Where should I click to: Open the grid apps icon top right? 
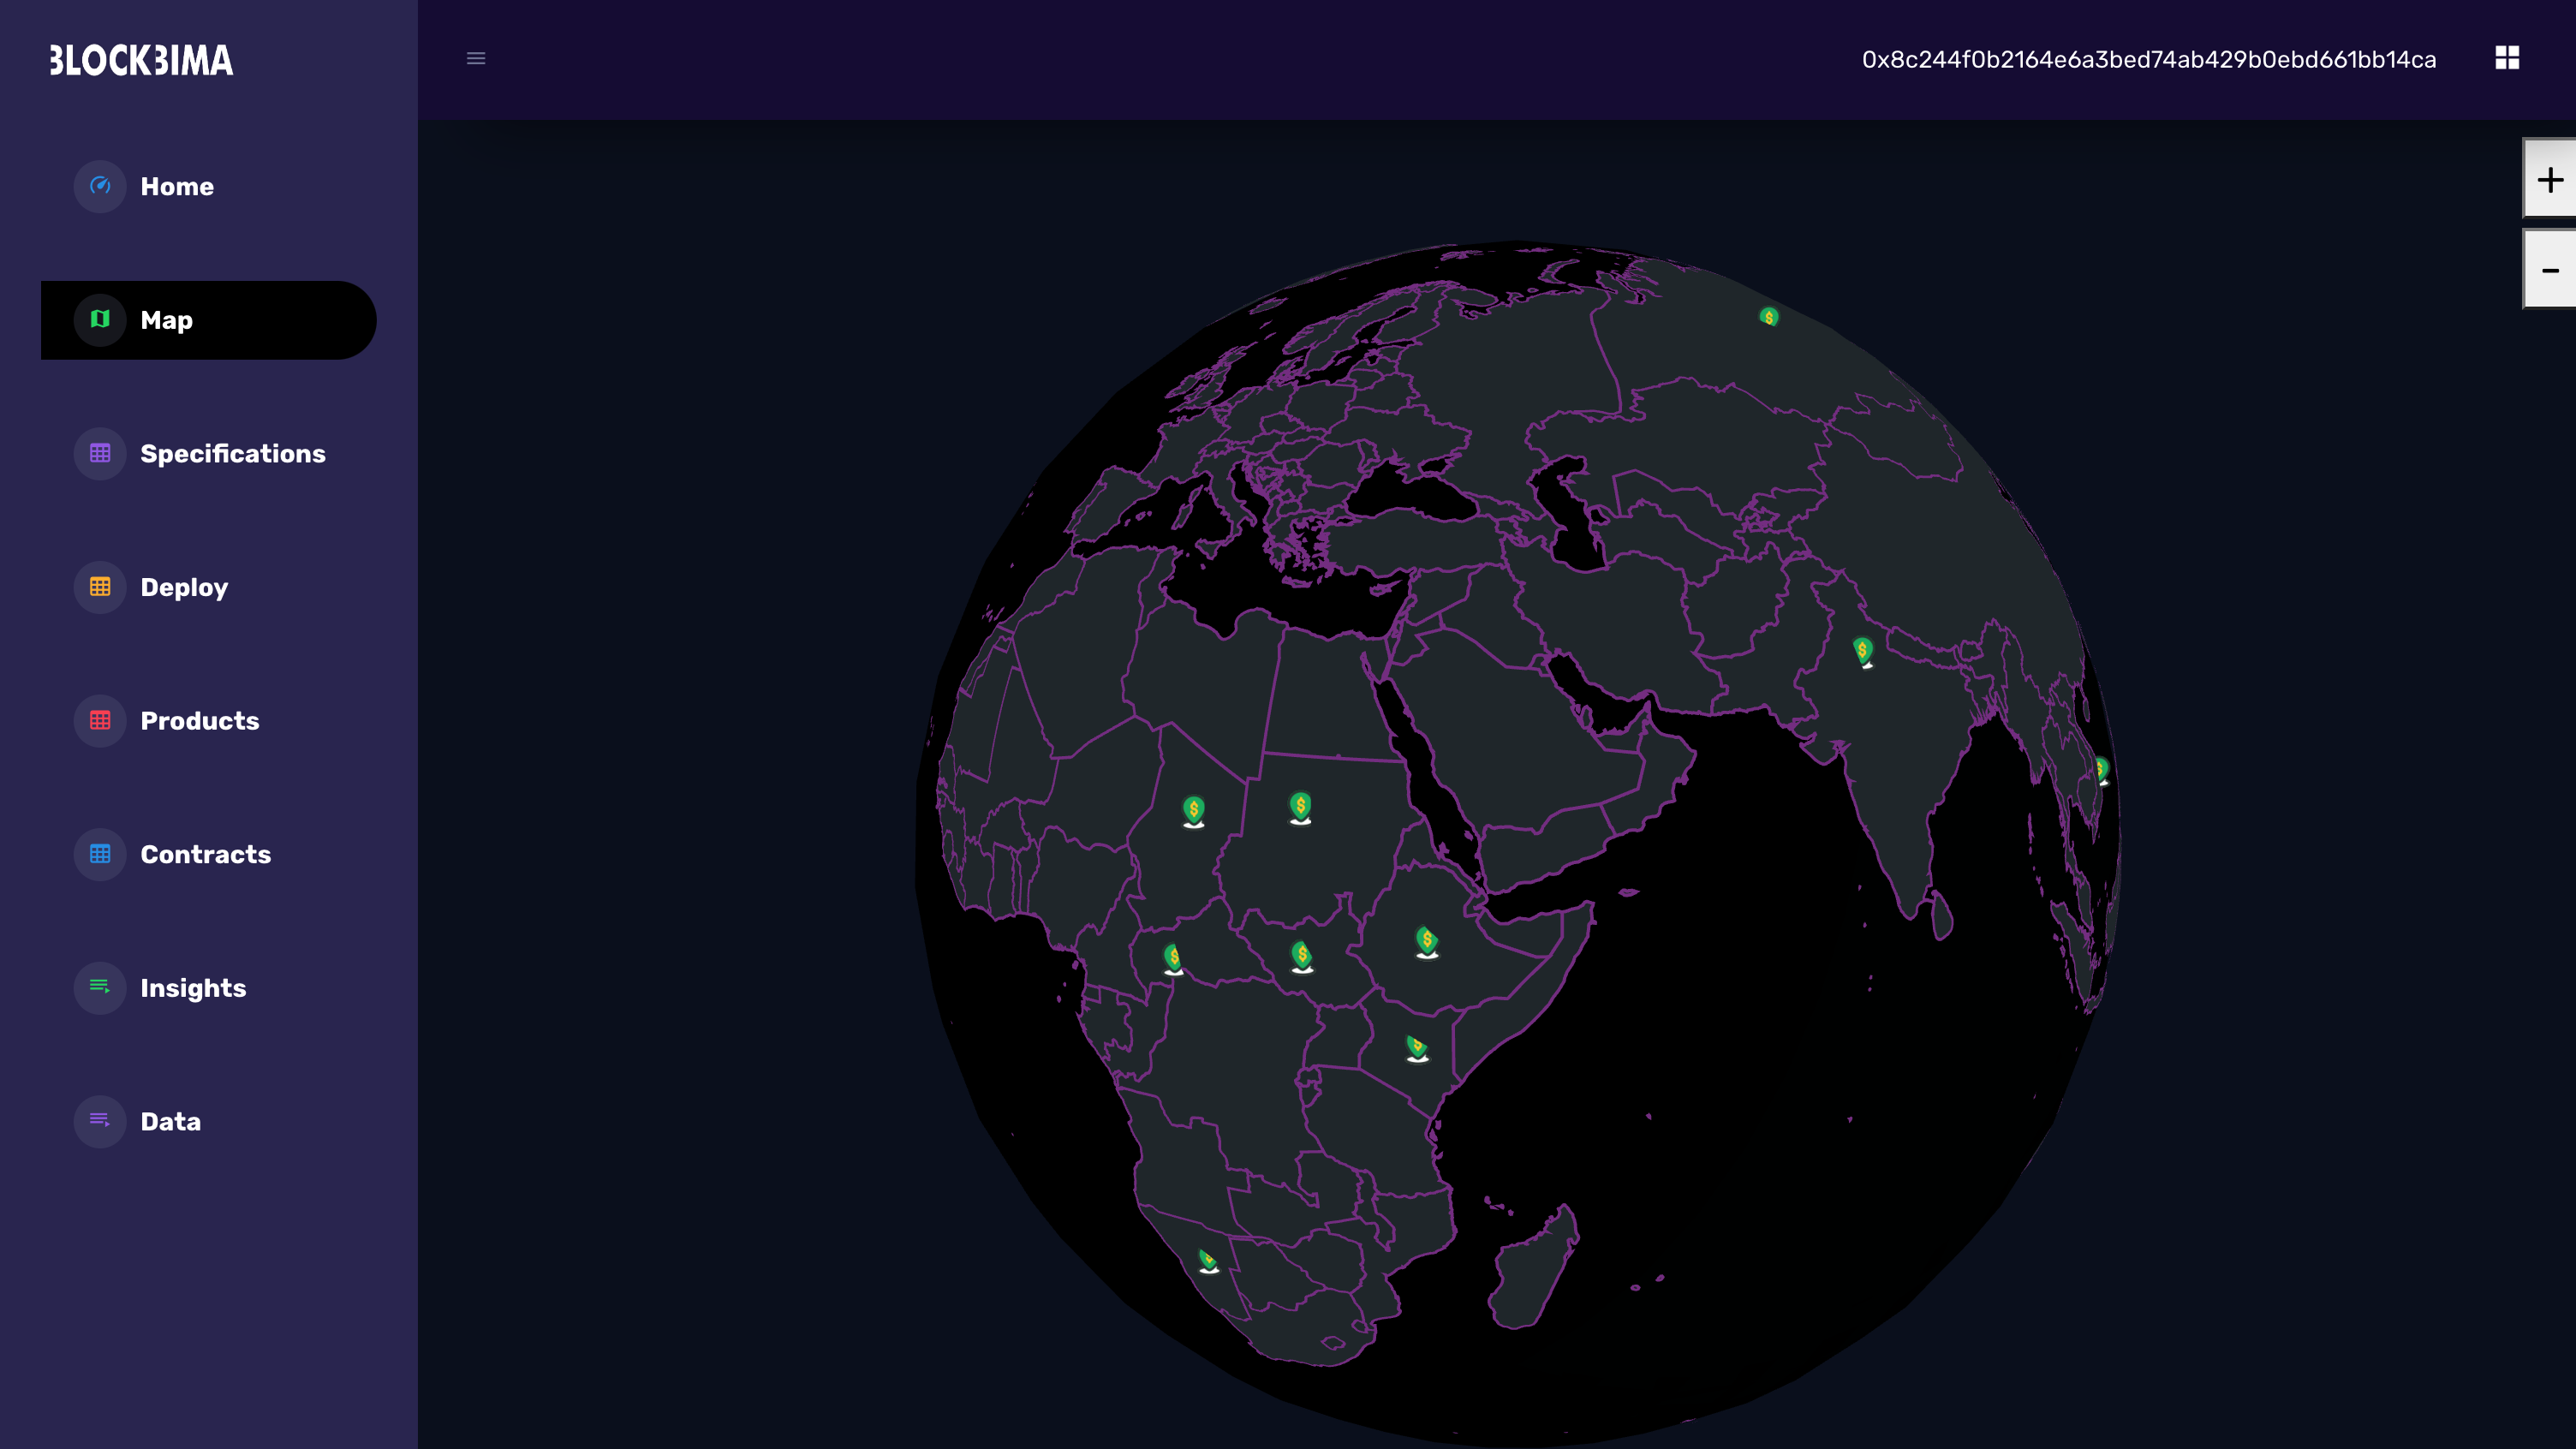point(2506,58)
